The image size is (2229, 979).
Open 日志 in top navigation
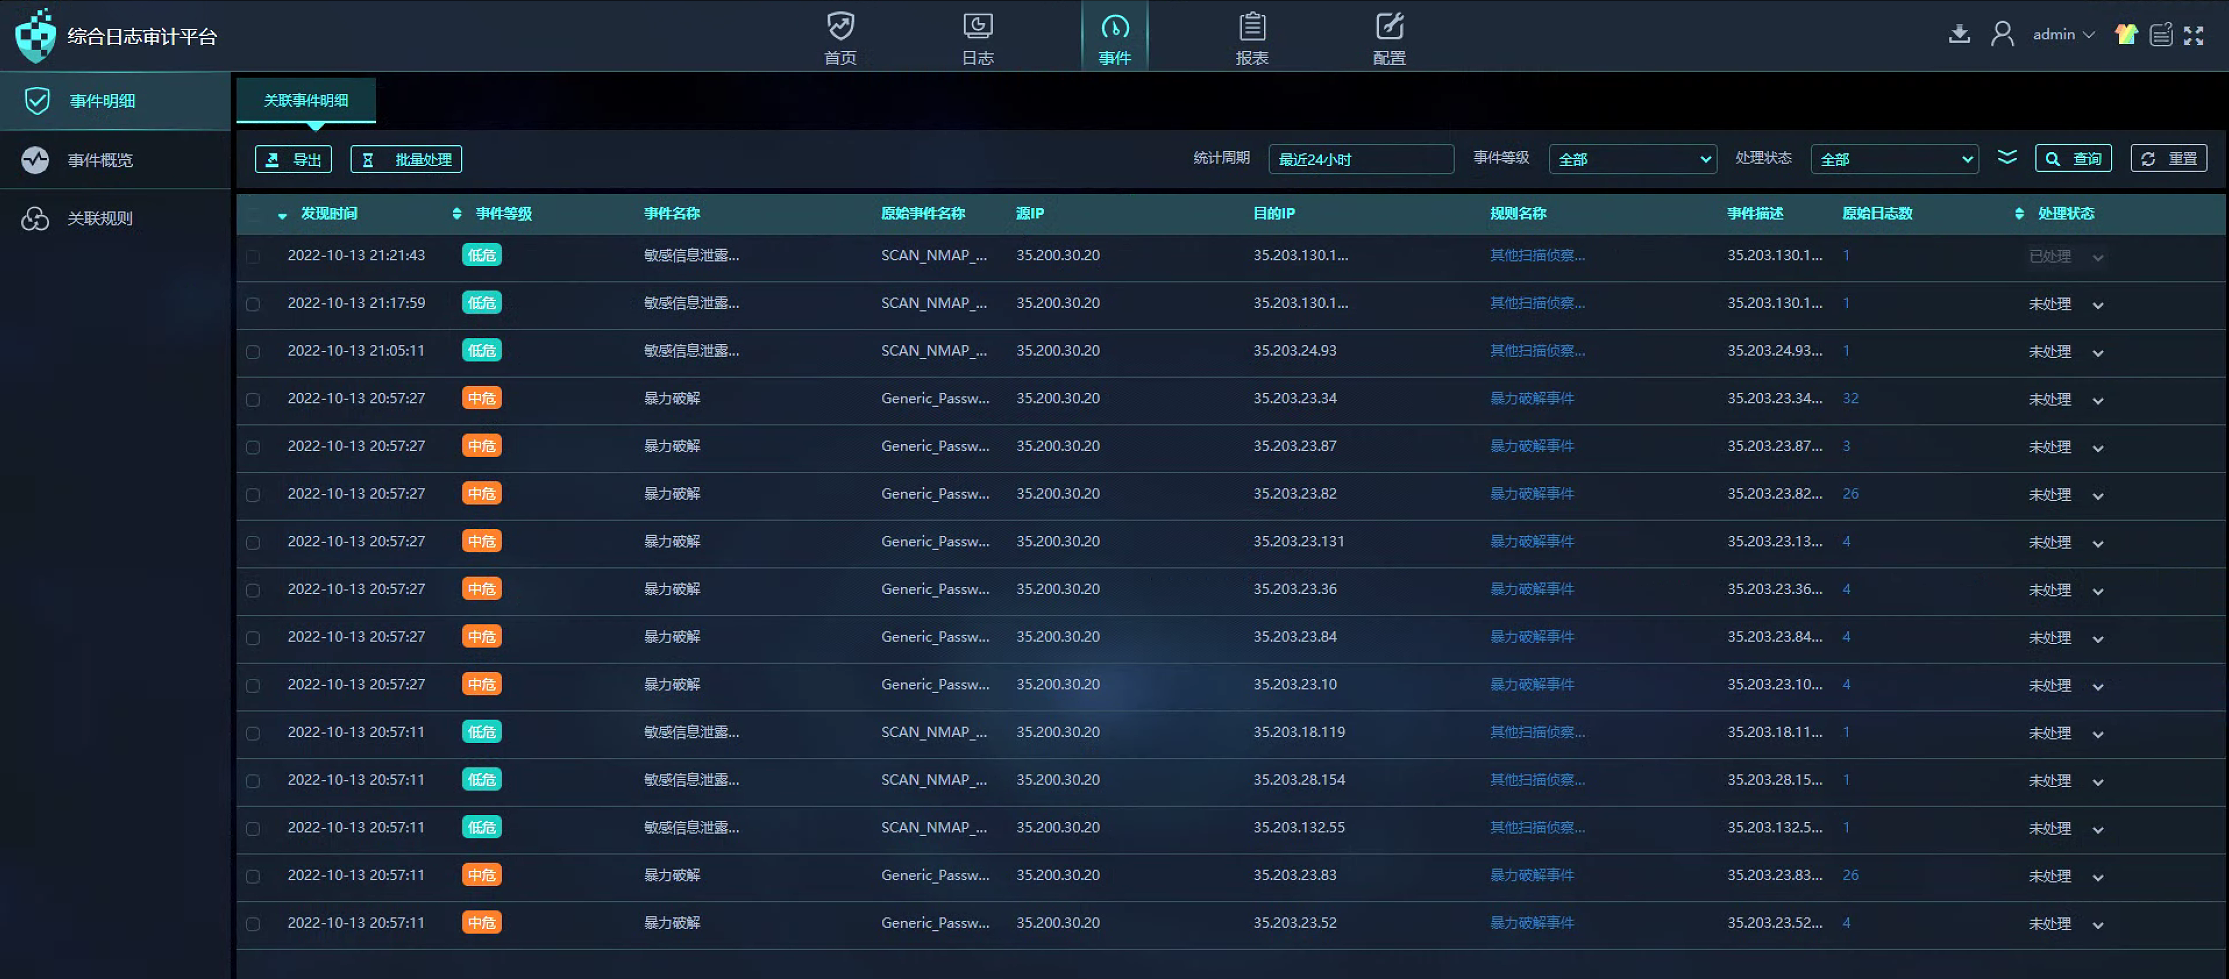click(978, 37)
